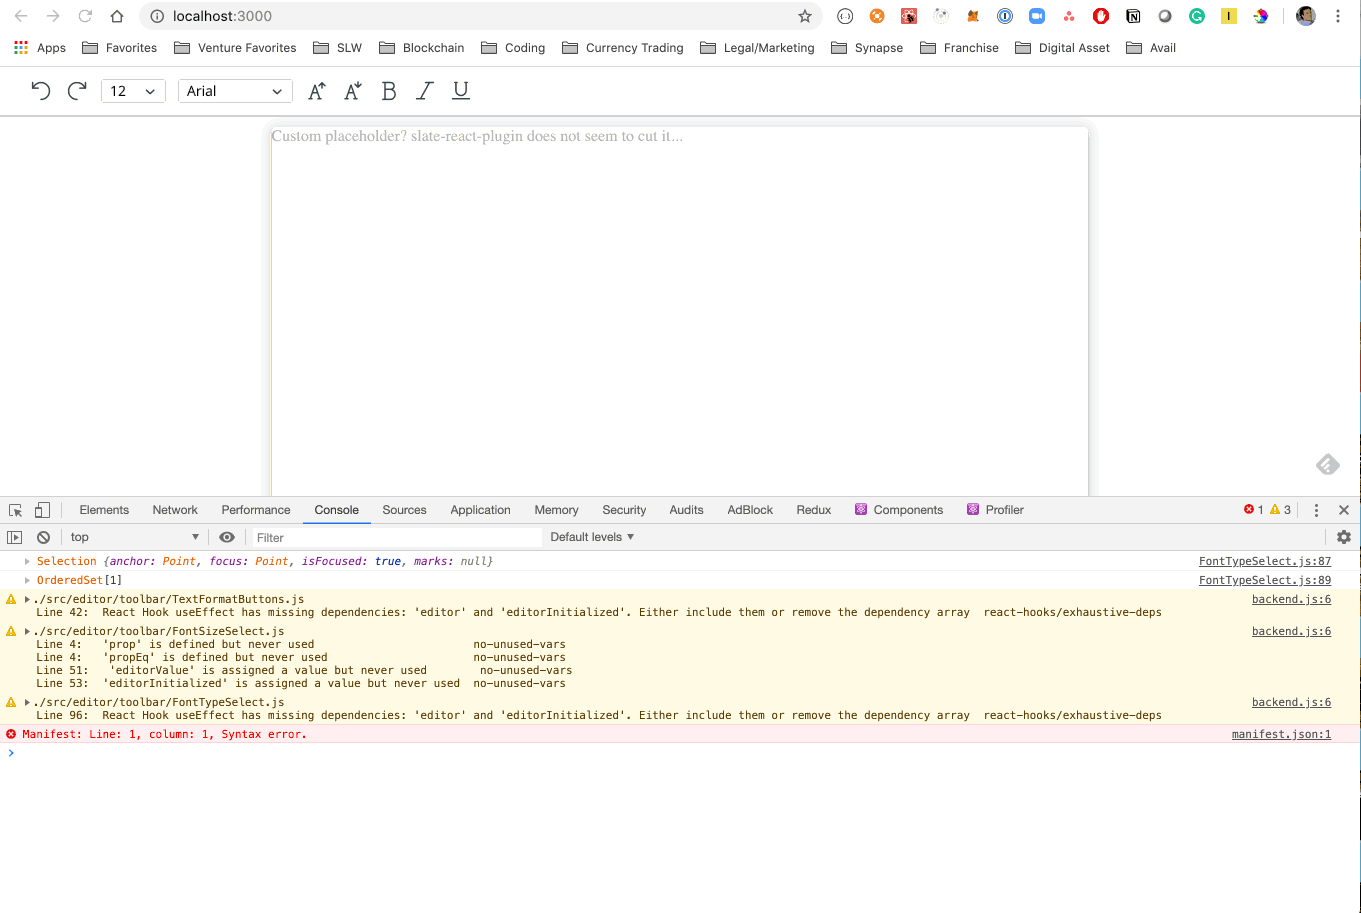Open the Digital Asset bookmark folder

1063,48
